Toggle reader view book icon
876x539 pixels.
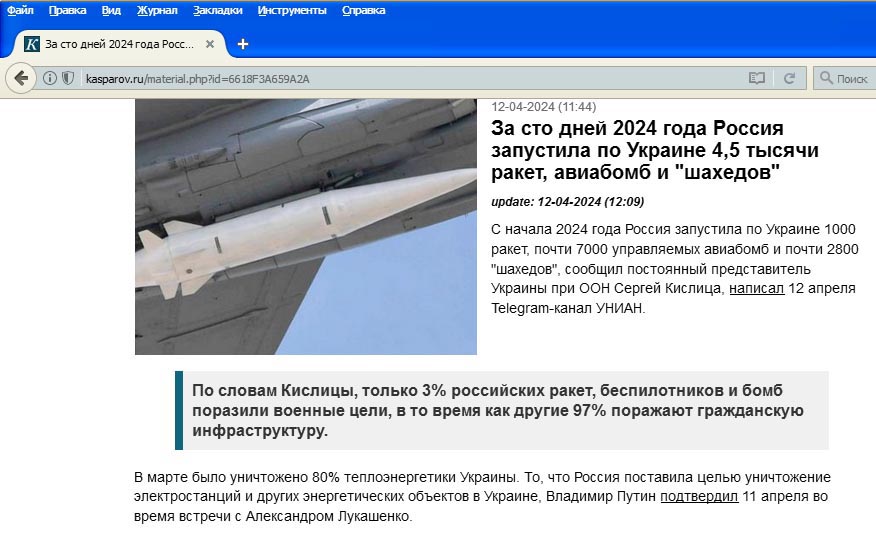point(756,78)
